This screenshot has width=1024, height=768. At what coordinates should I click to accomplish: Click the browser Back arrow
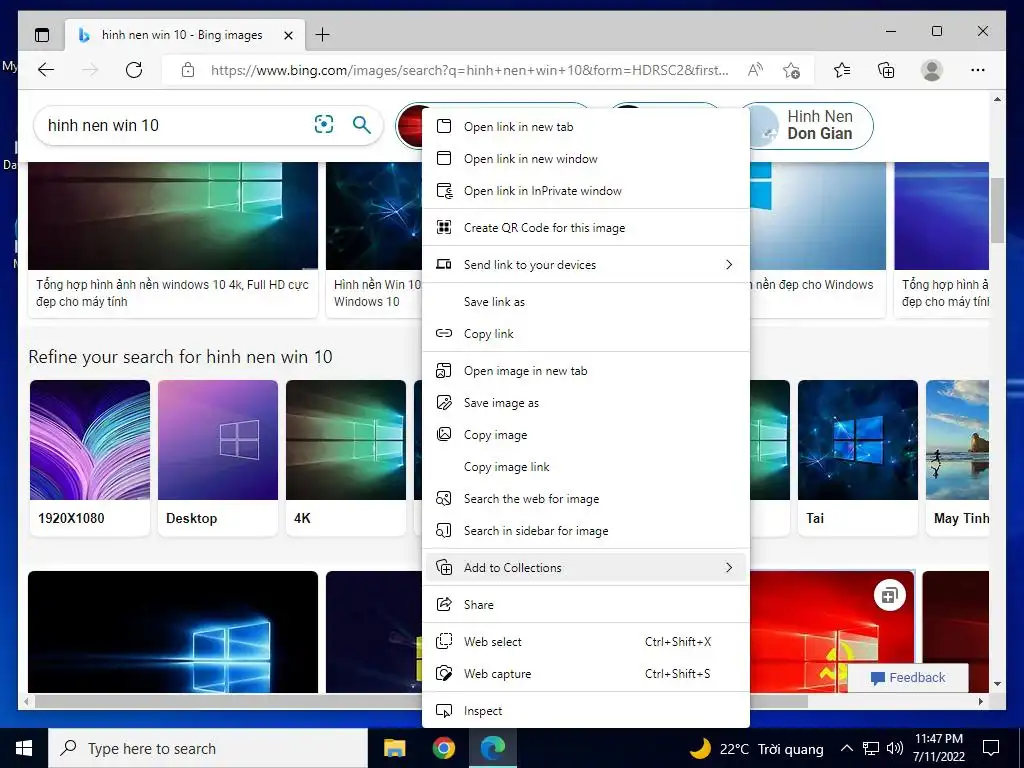pos(46,70)
